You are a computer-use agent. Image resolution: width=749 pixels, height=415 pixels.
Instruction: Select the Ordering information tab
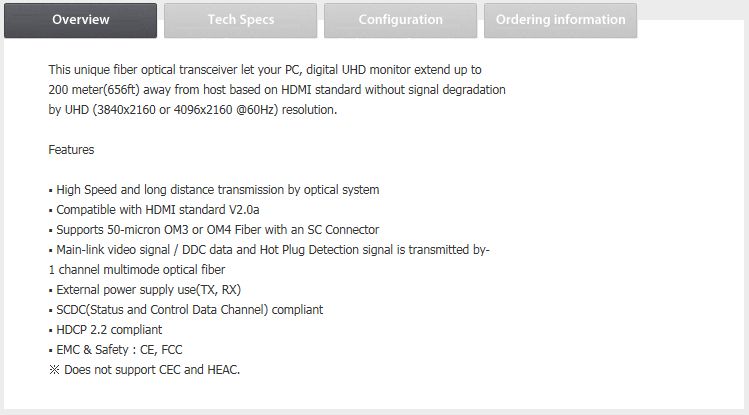(x=560, y=21)
